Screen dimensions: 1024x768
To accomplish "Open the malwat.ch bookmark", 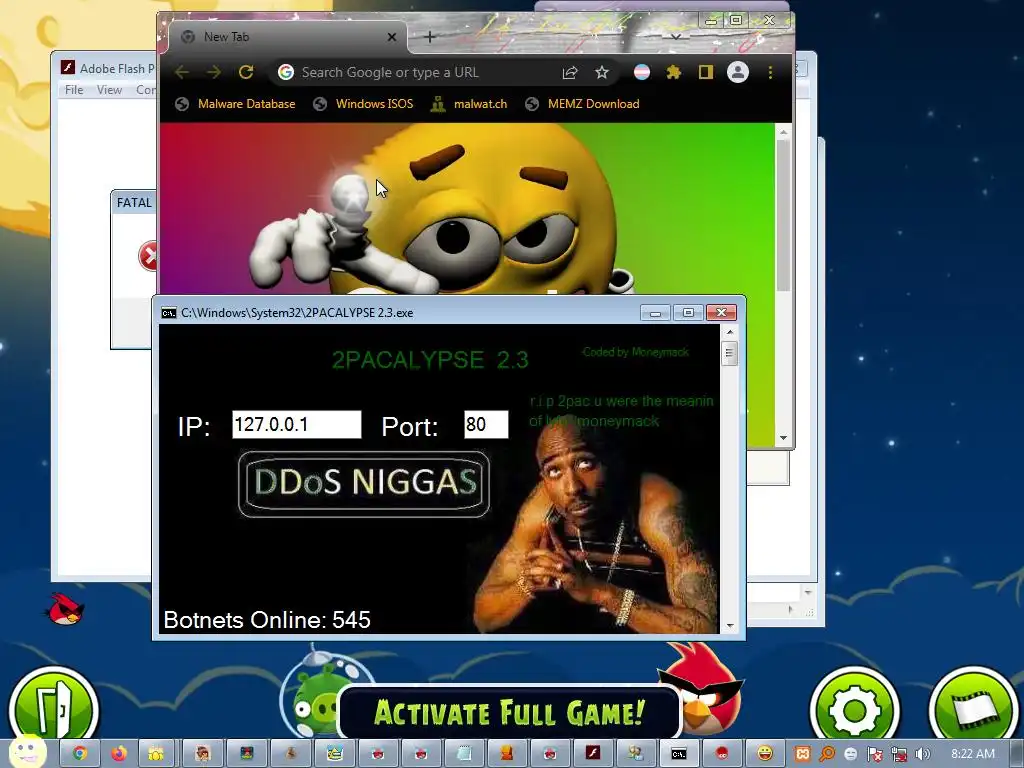I will point(469,104).
